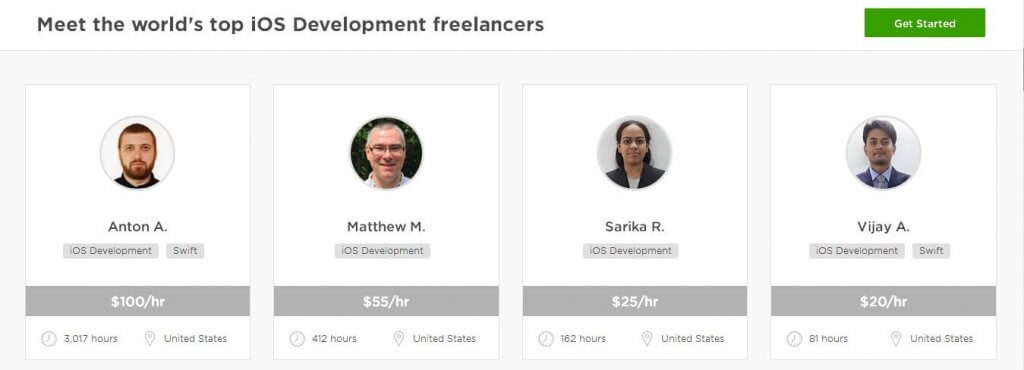
Task: Click the clock icon beside 162 hours
Action: 546,339
